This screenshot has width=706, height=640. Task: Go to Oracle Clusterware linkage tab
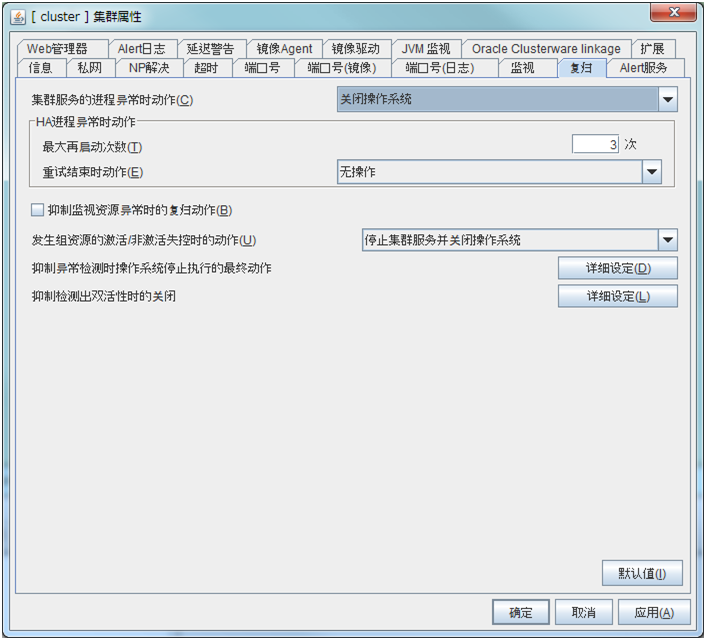[546, 49]
